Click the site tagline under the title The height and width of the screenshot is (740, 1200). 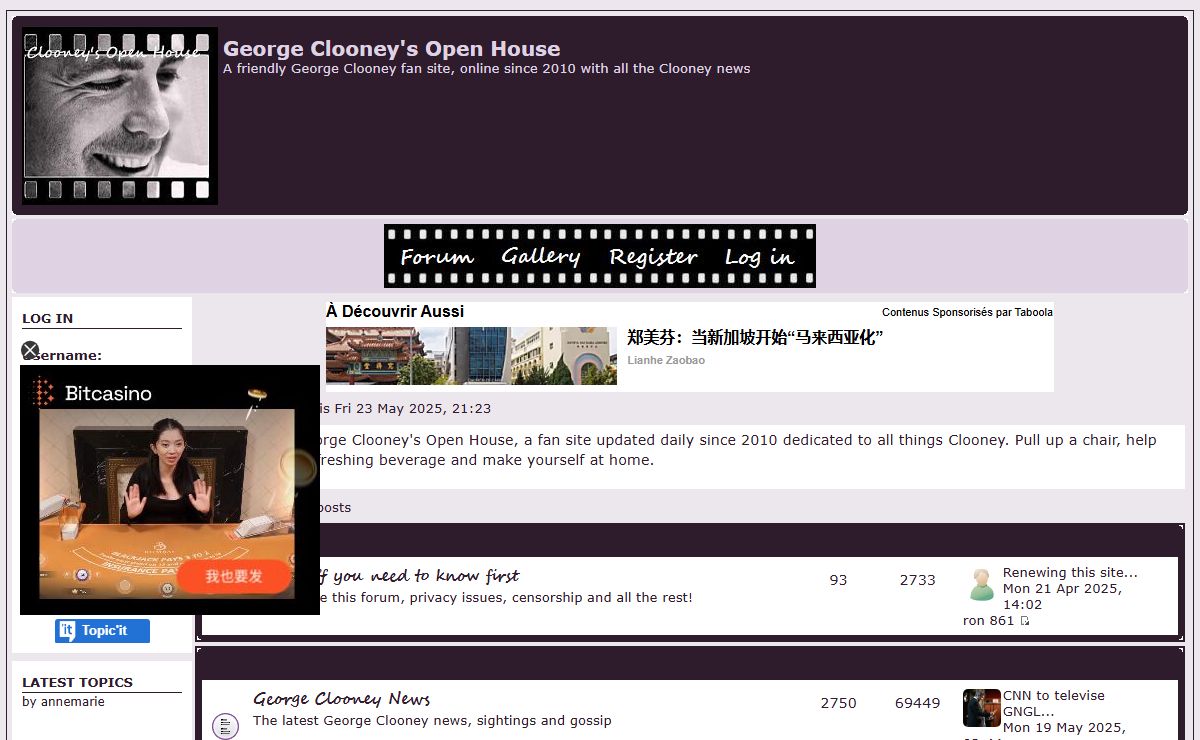(486, 69)
